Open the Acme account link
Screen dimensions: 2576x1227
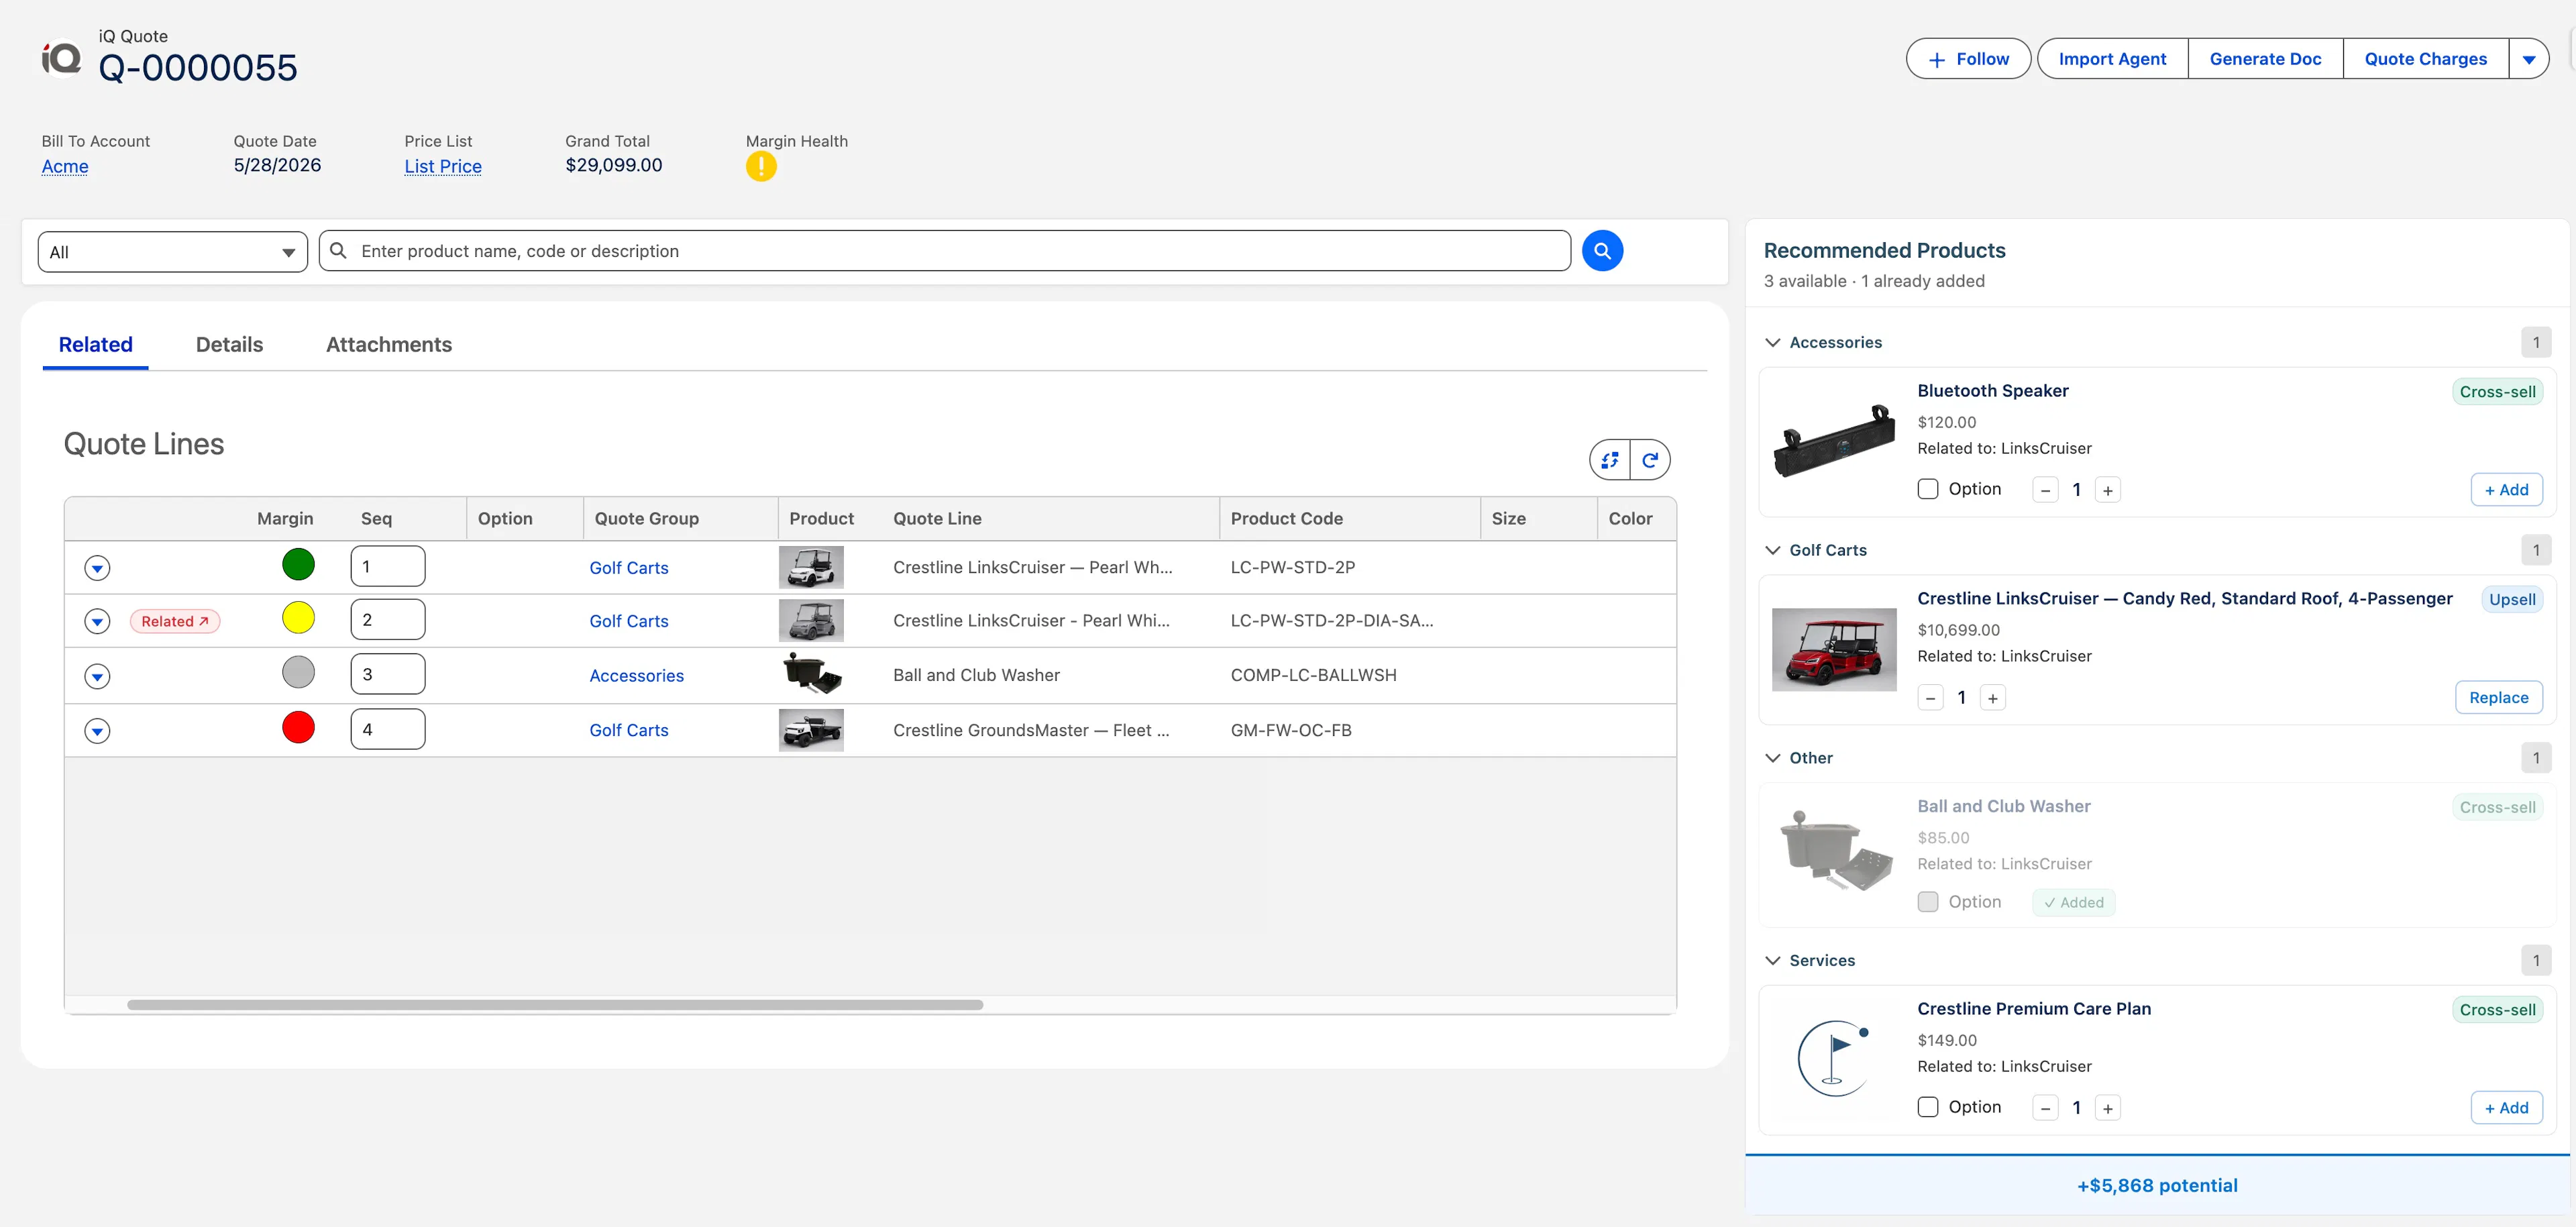pyautogui.click(x=65, y=167)
